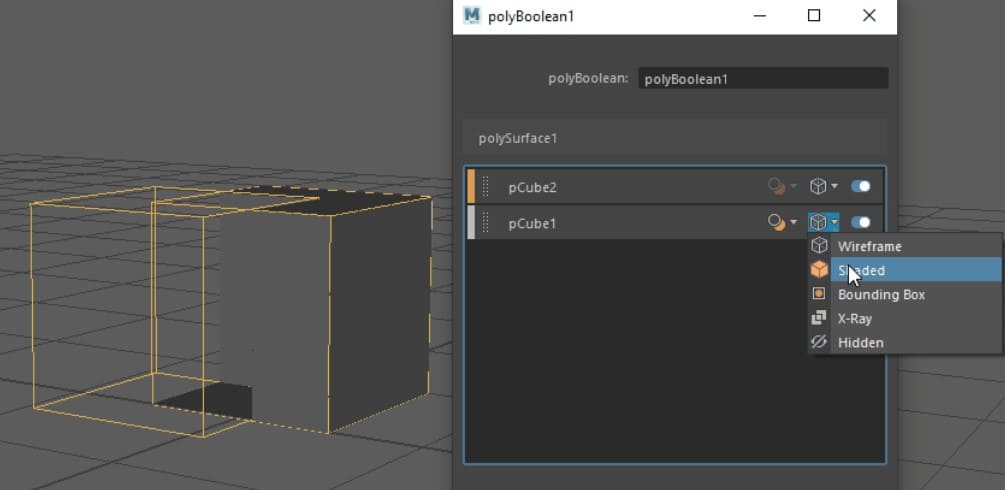Disable the pCube1 input toggle switch
The height and width of the screenshot is (490, 1005).
[x=860, y=222]
